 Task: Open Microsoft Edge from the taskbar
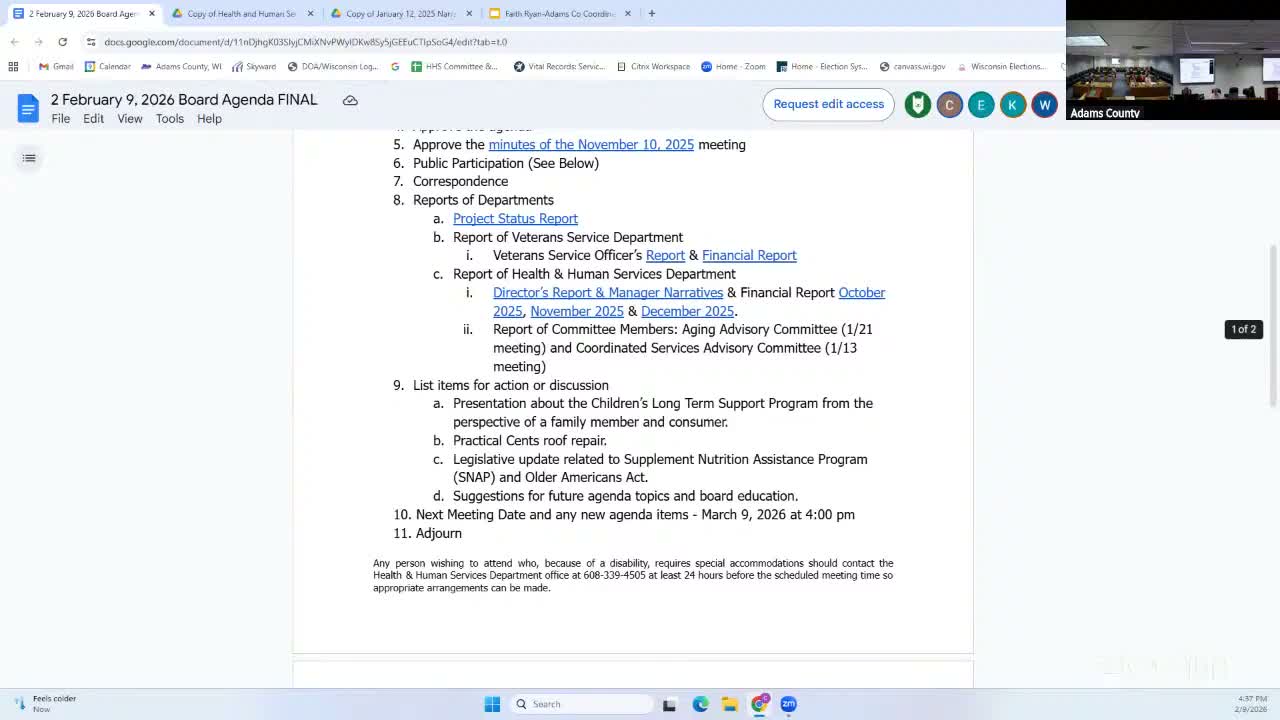click(700, 704)
